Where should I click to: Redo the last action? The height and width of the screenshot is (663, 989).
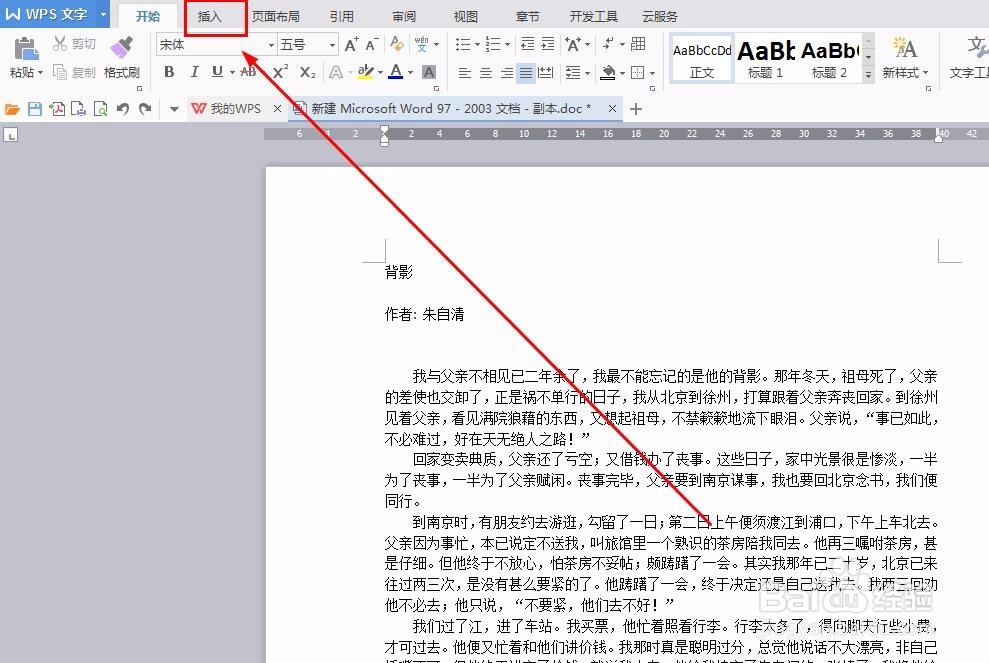pyautogui.click(x=146, y=109)
